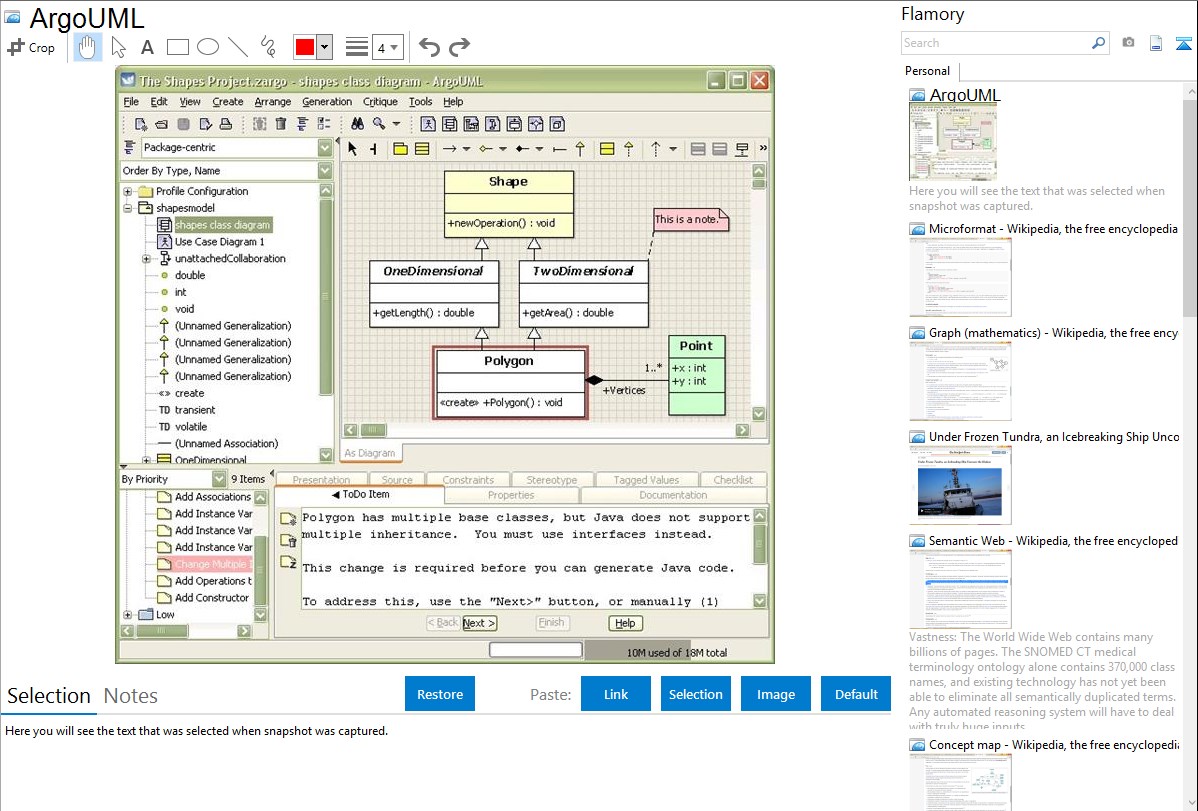
Task: Open the Personal tab
Action: [x=928, y=70]
